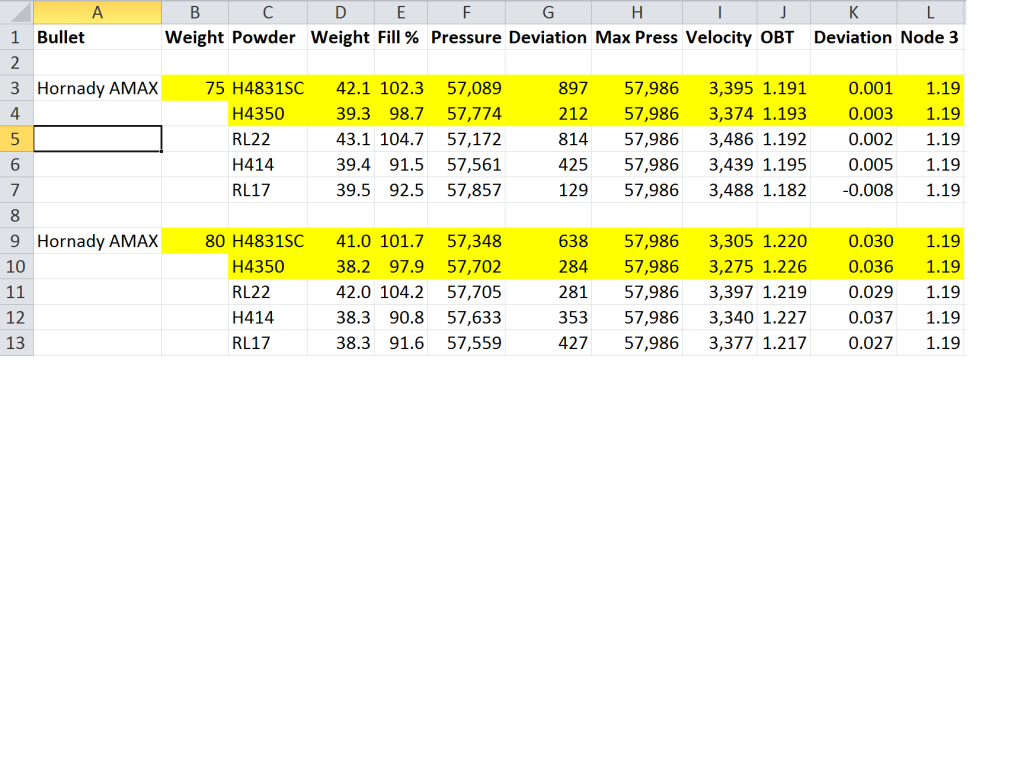Click the deviation cell "-0.008"
The image size is (1024, 768).
tap(854, 190)
